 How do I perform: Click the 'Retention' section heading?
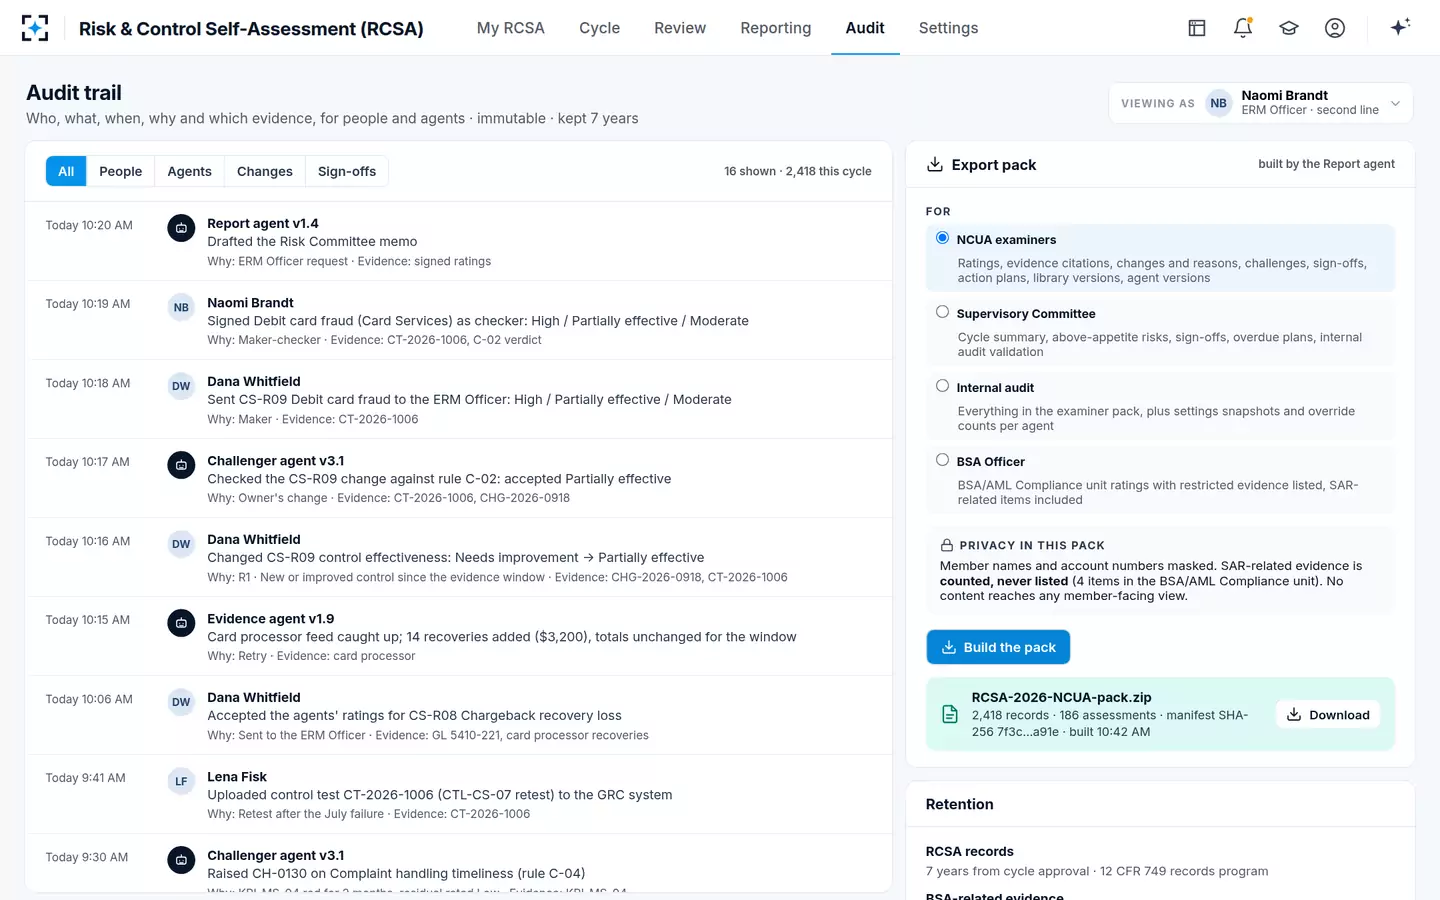click(x=959, y=804)
